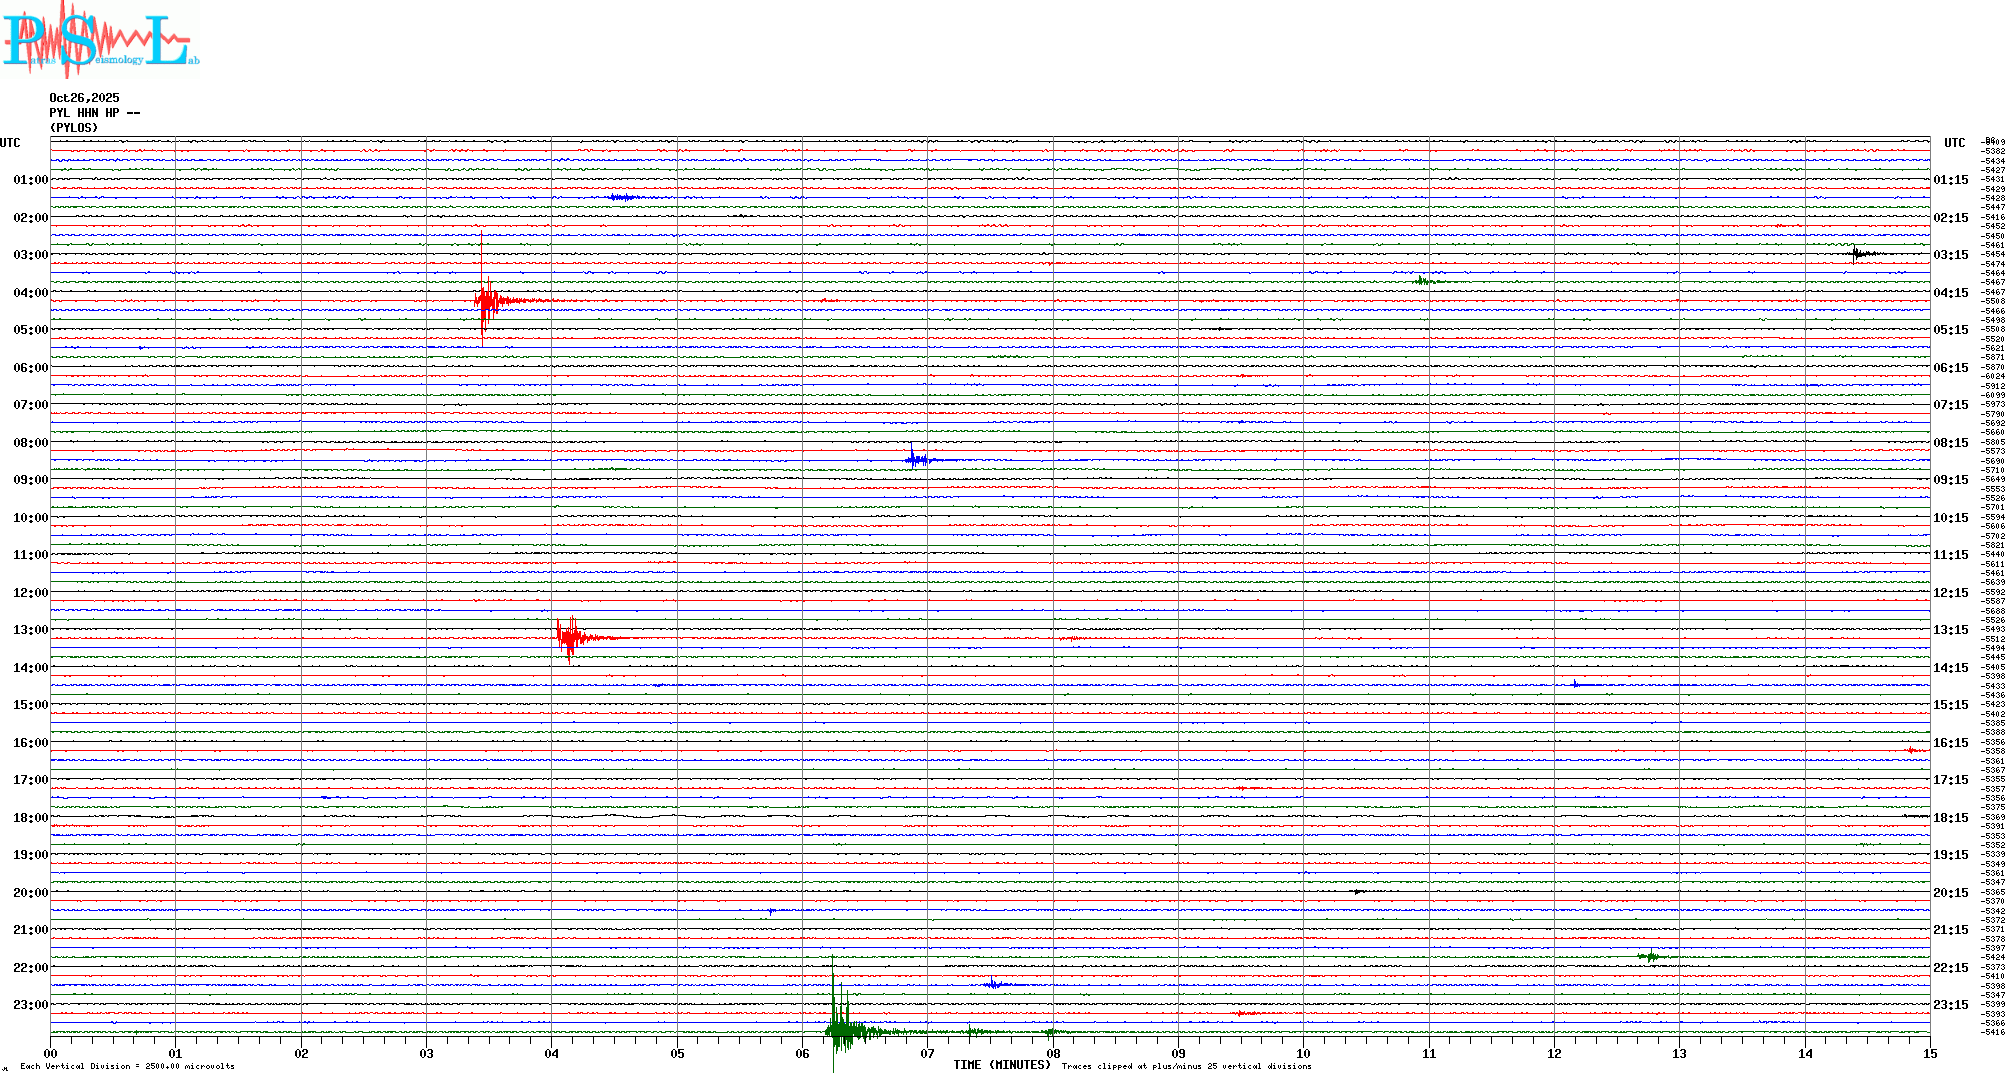Viewport: 2010px width, 1080px height.
Task: Click the right UTC axis label
Action: (x=1954, y=143)
